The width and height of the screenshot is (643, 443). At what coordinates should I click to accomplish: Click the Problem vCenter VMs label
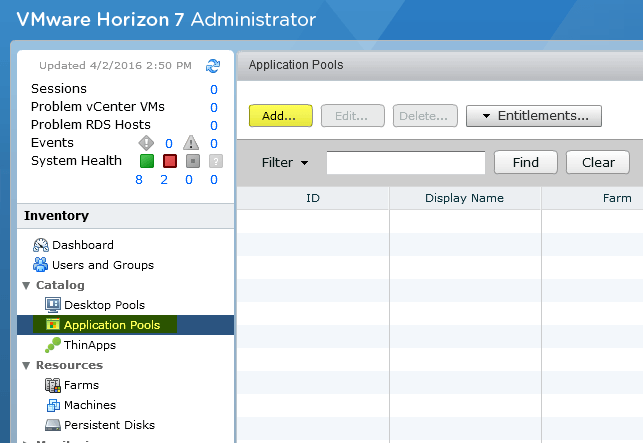click(x=98, y=107)
